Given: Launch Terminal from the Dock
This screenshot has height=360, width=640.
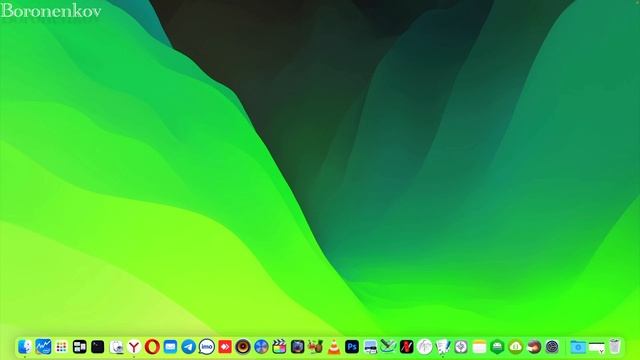Looking at the screenshot, I should point(98,347).
